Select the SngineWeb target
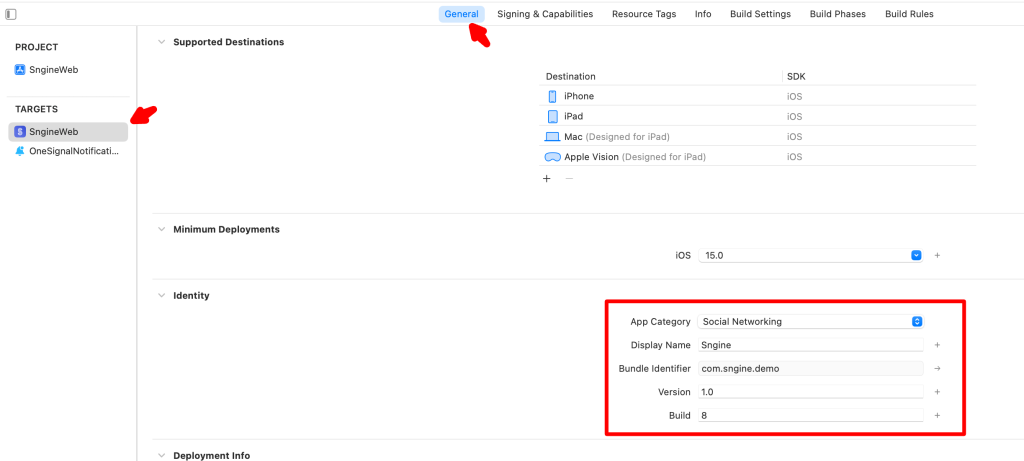The height and width of the screenshot is (461, 1024). point(68,132)
